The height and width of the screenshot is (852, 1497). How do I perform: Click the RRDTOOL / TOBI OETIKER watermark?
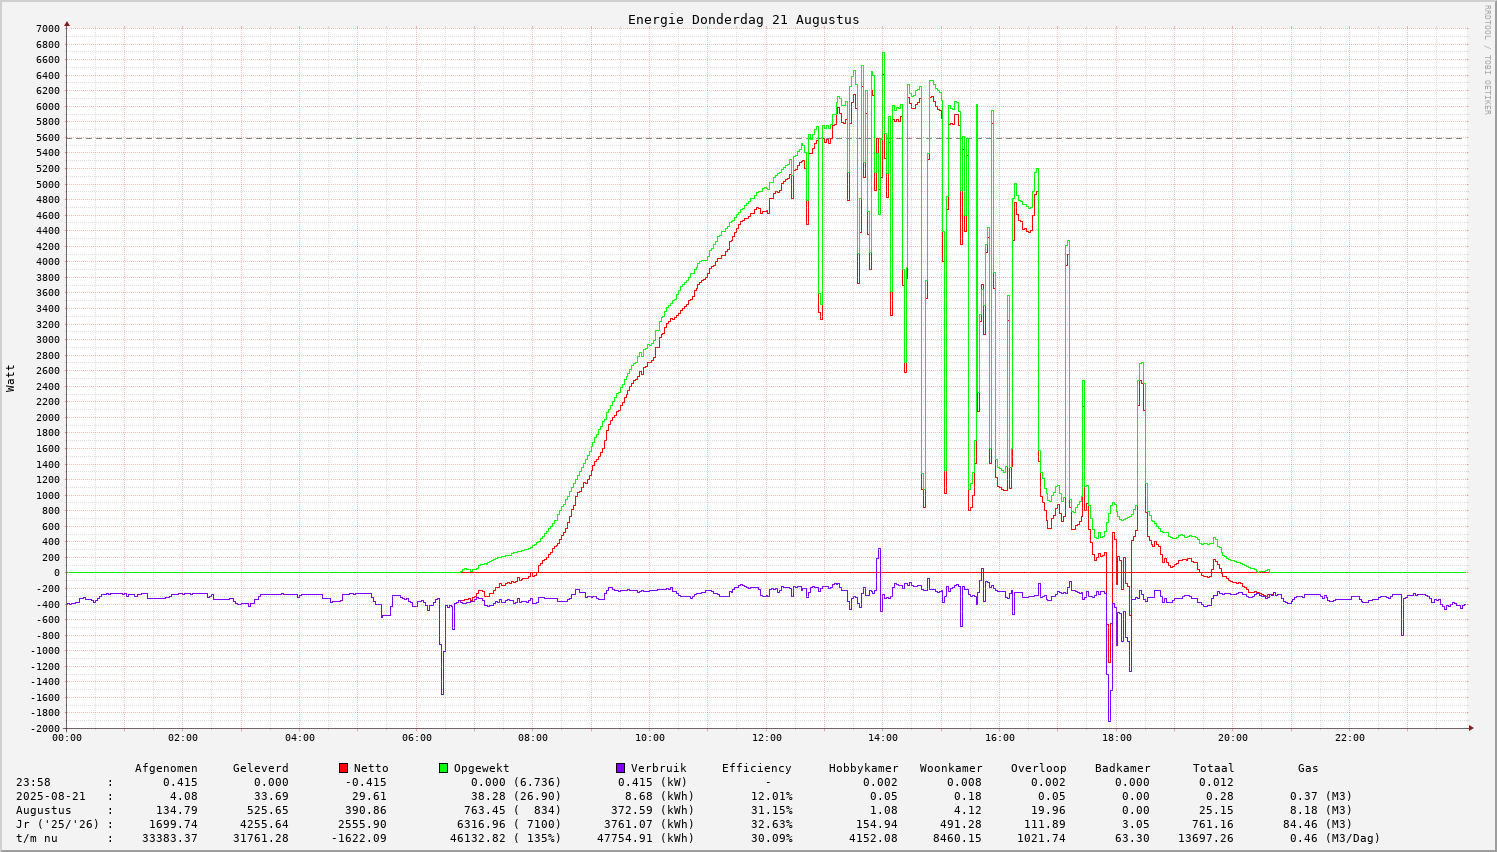click(x=1487, y=60)
